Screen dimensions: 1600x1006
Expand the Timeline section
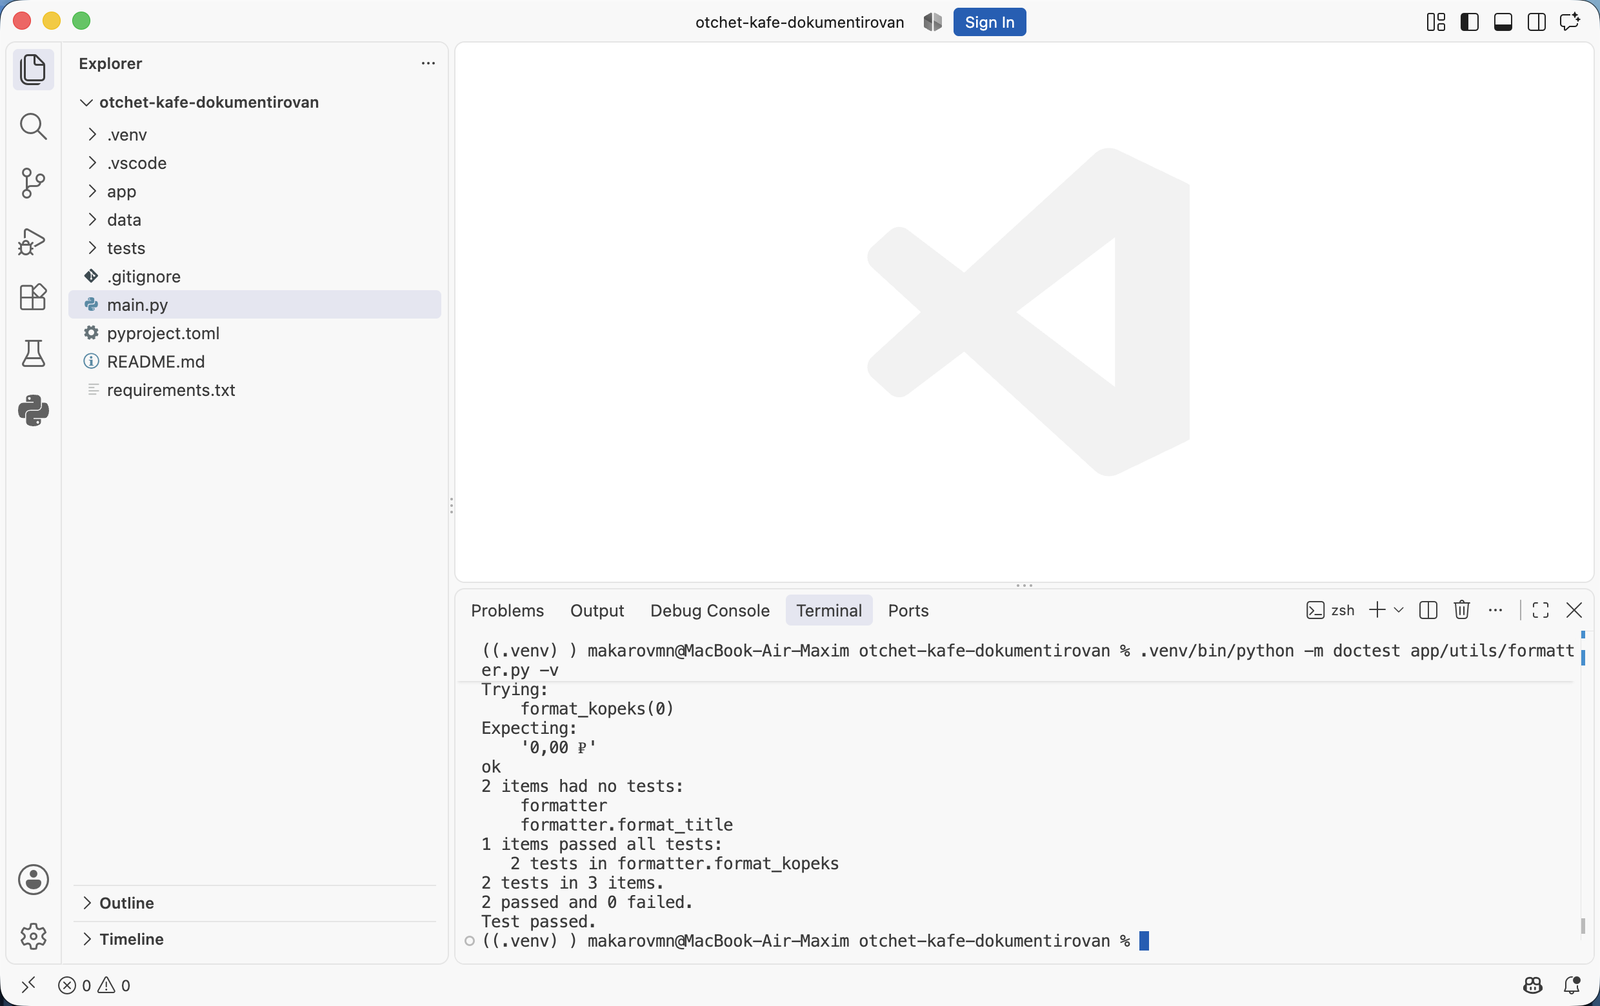coord(255,939)
